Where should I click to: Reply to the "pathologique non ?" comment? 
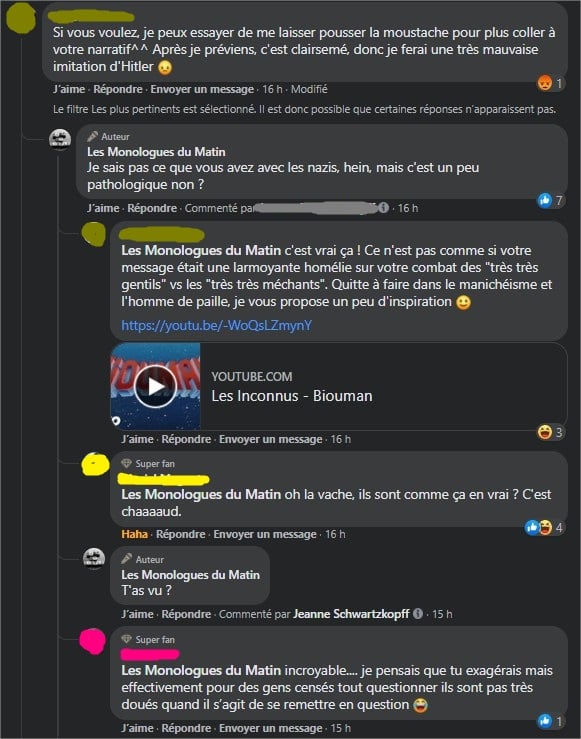click(152, 208)
